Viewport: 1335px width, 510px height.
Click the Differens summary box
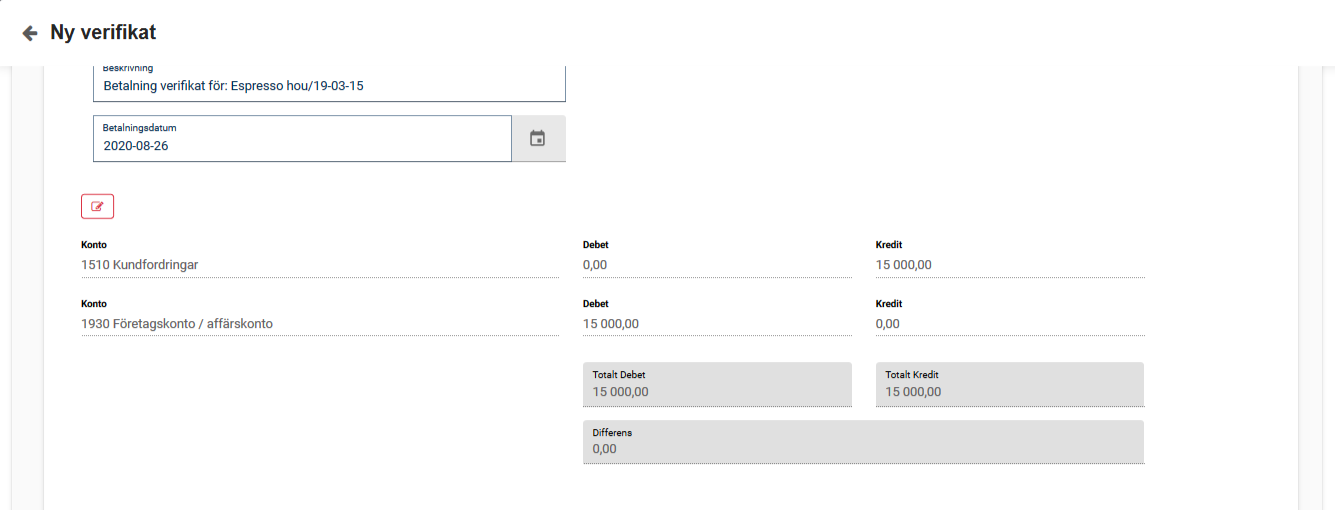click(862, 442)
